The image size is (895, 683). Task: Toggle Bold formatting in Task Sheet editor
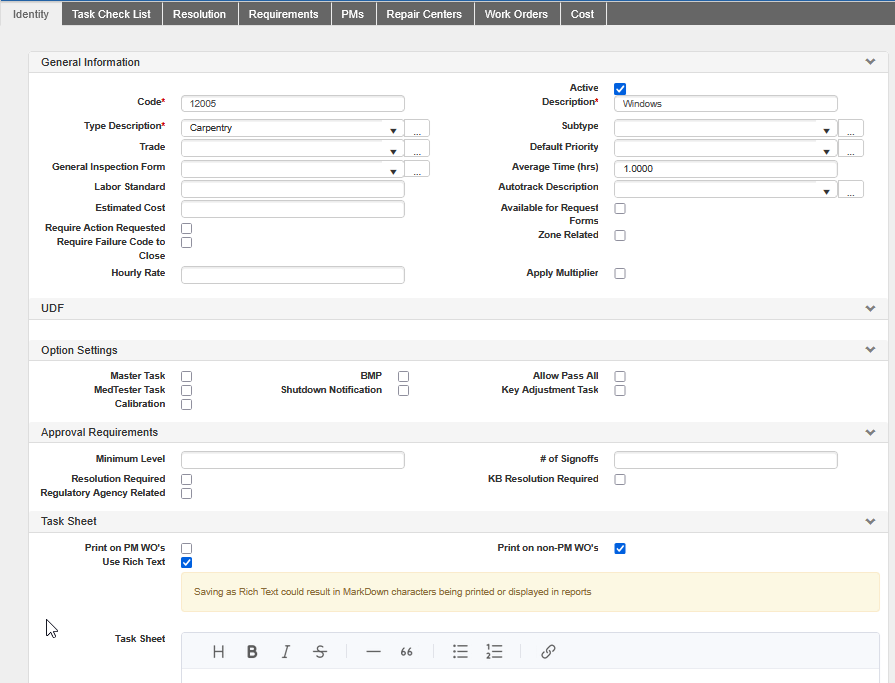pyautogui.click(x=252, y=652)
